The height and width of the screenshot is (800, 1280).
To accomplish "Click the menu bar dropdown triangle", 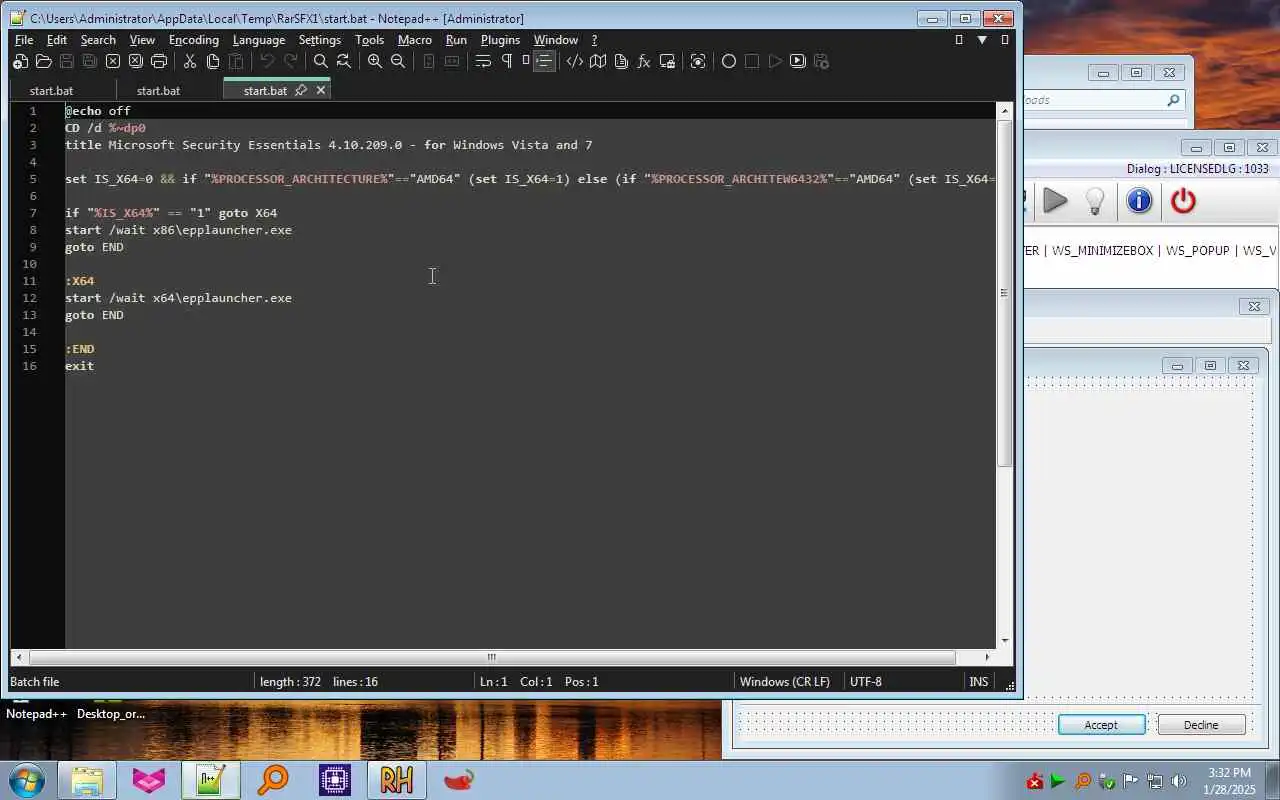I will click(x=982, y=40).
